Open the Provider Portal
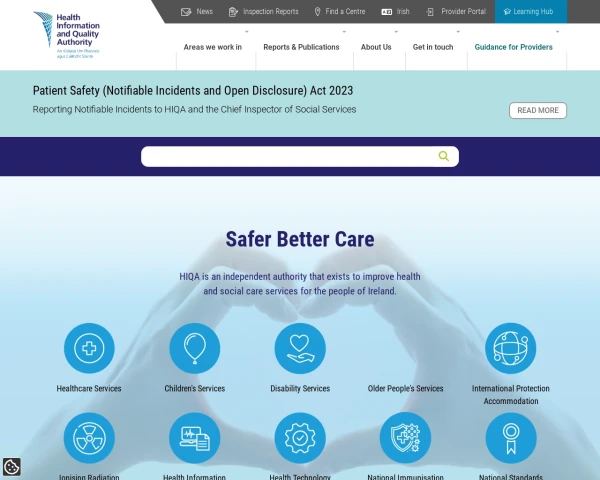This screenshot has width=600, height=480. [x=463, y=11]
